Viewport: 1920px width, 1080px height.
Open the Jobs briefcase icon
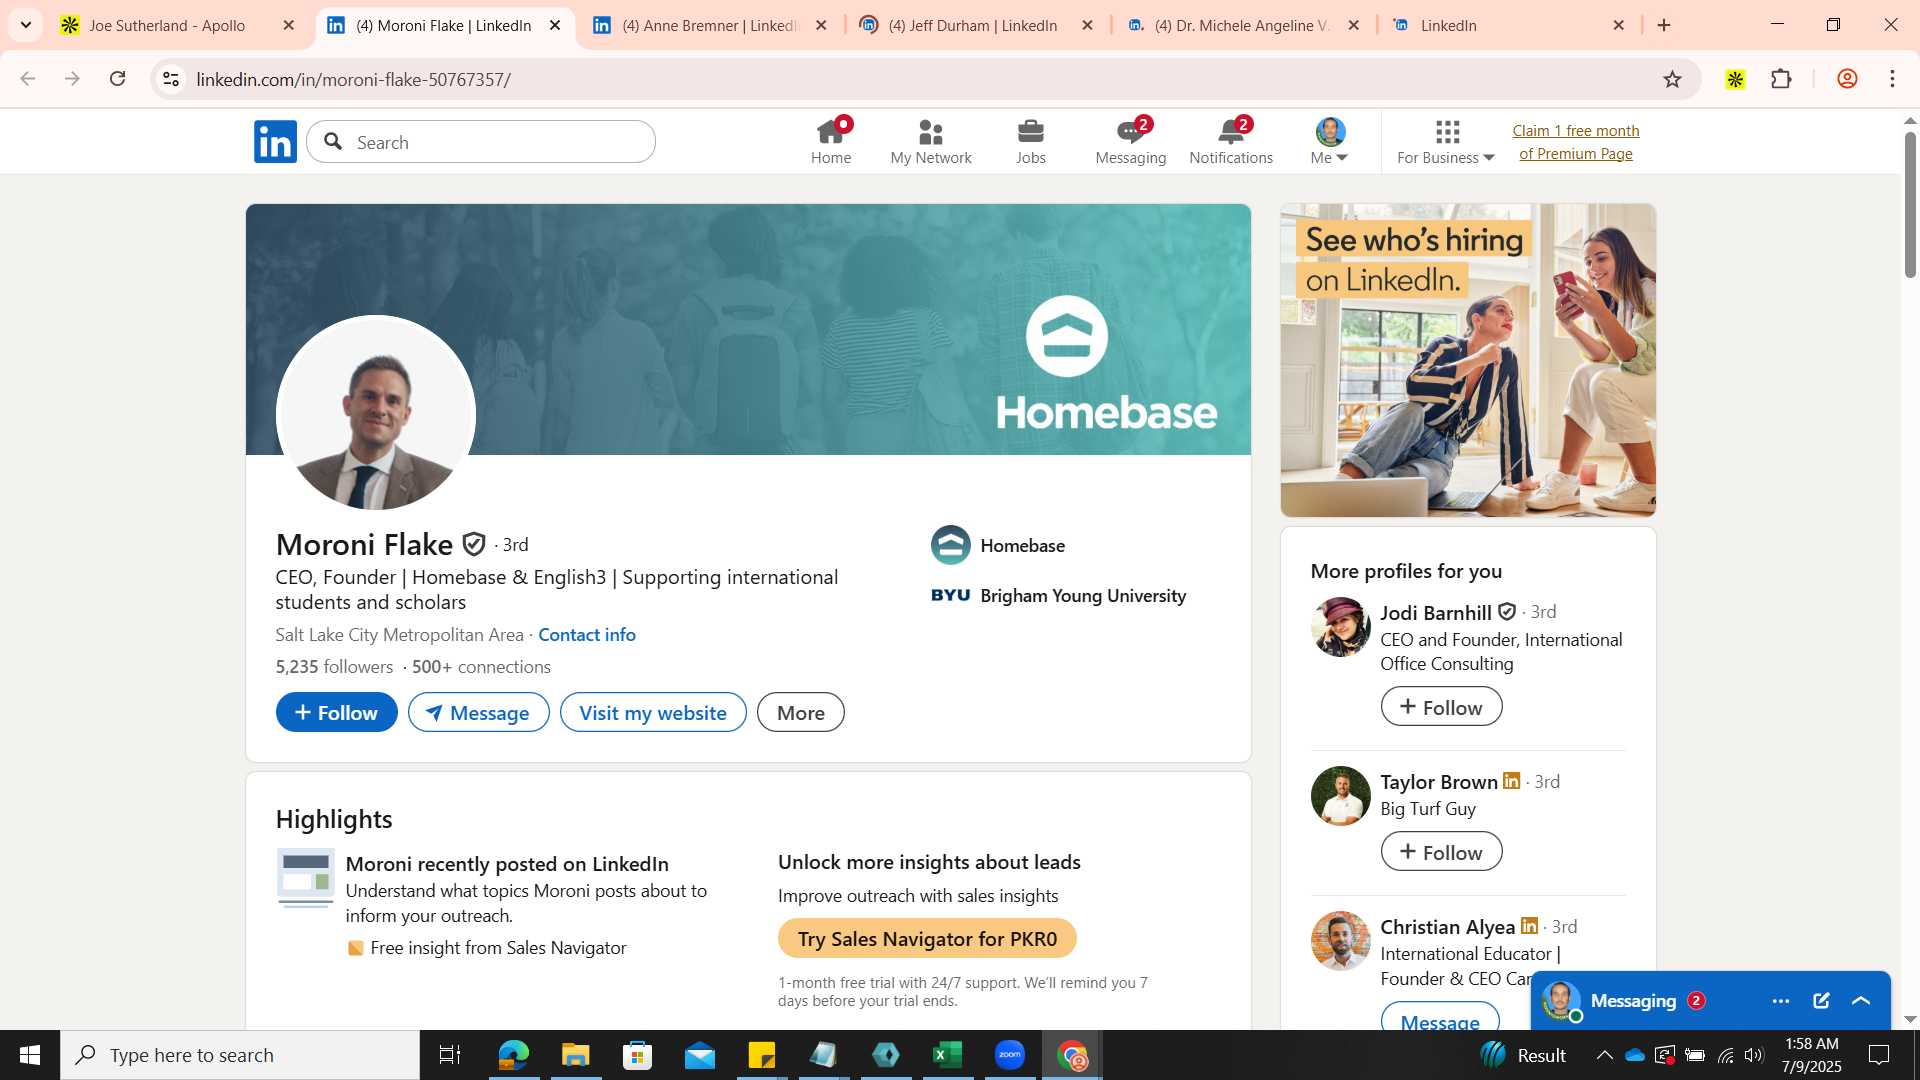[x=1031, y=142]
